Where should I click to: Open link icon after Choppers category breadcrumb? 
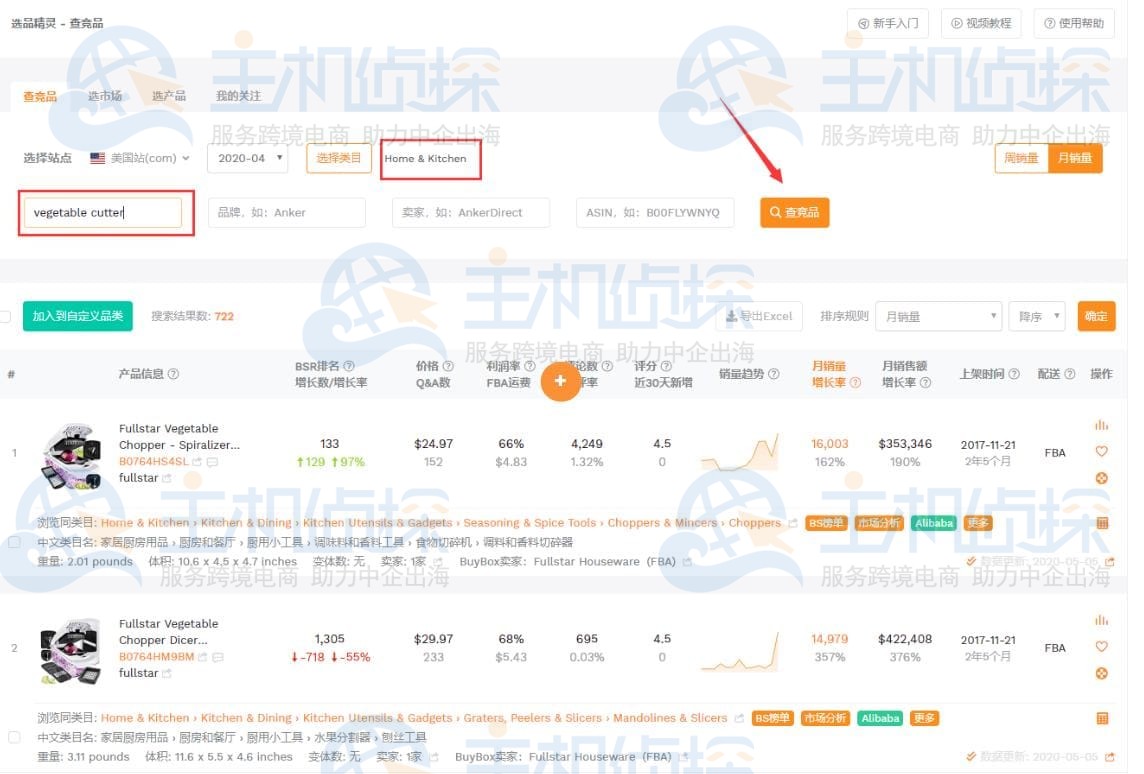[x=793, y=523]
